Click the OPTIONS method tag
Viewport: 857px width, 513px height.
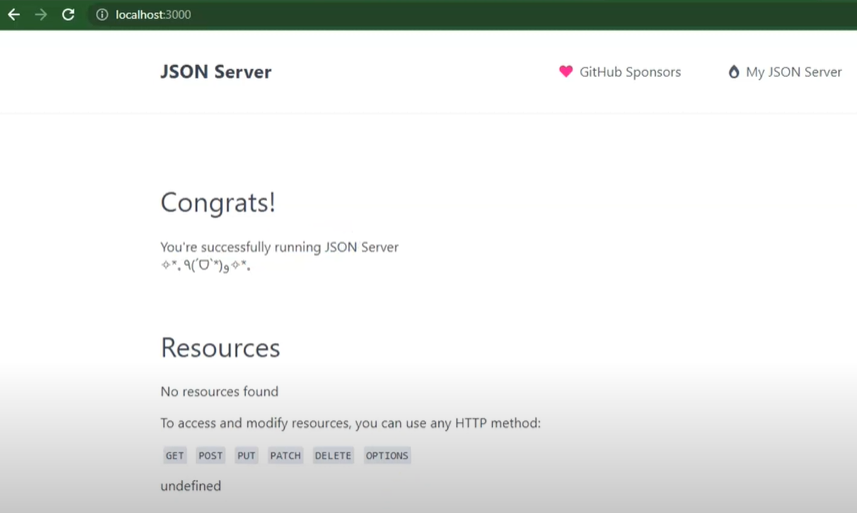pos(387,456)
